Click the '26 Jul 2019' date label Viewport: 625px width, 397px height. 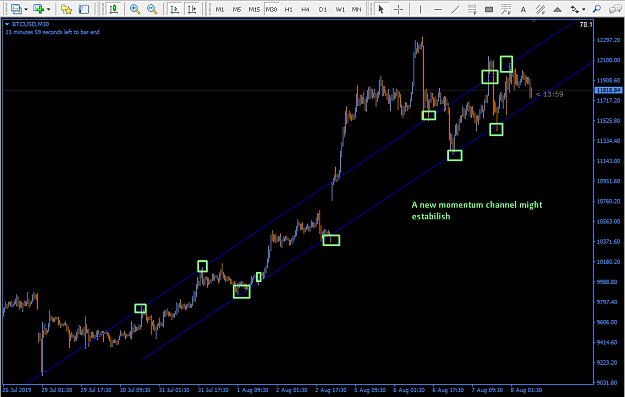17,390
